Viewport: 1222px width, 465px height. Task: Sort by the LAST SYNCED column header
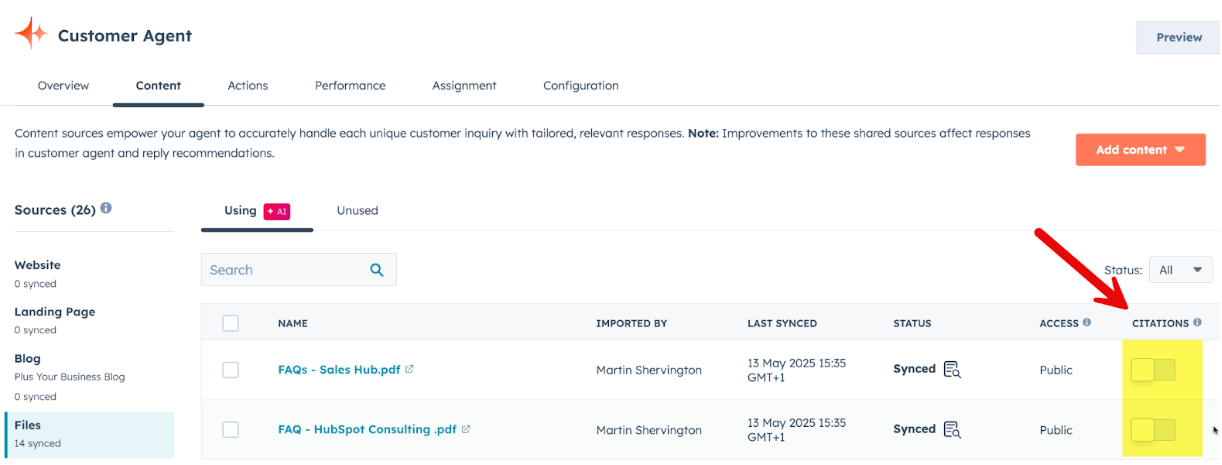click(x=782, y=324)
